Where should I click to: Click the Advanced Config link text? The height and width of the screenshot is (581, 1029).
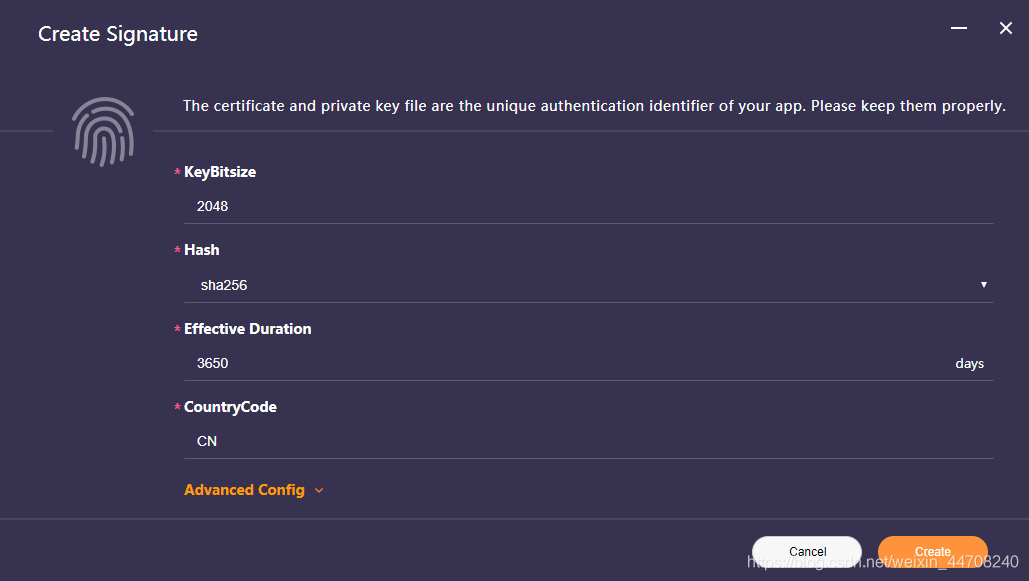244,490
